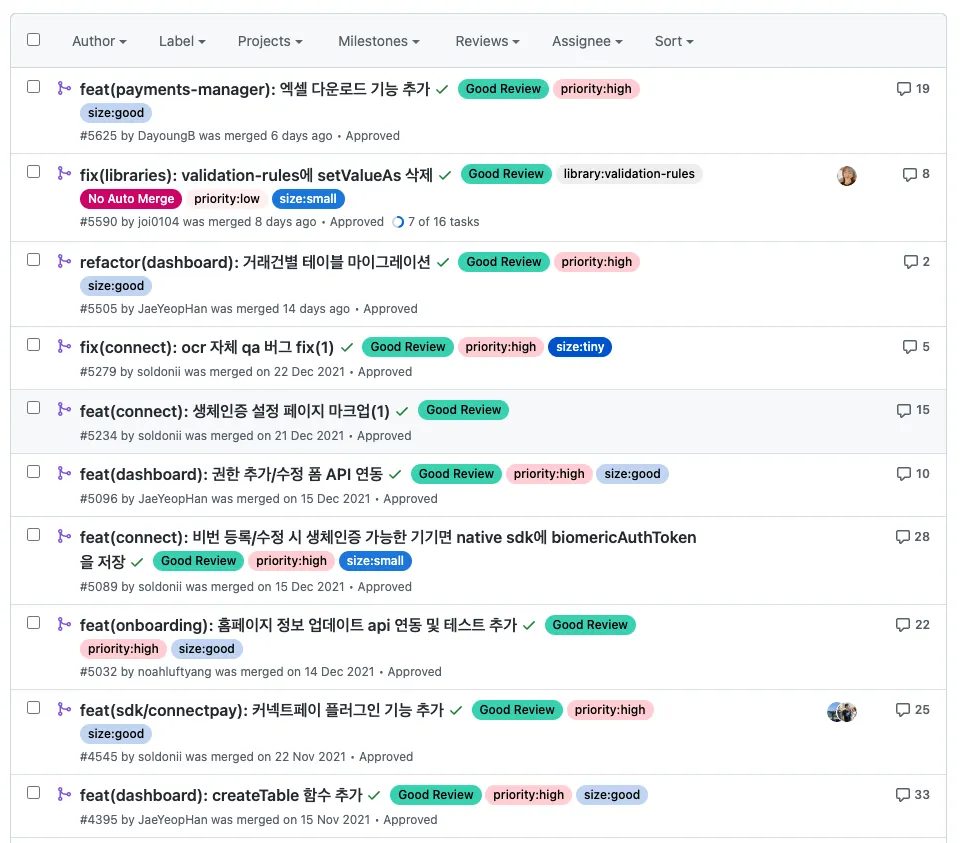Screen dimensions: 962x843
Task: Click the blue size:tiny label
Action: coord(580,347)
